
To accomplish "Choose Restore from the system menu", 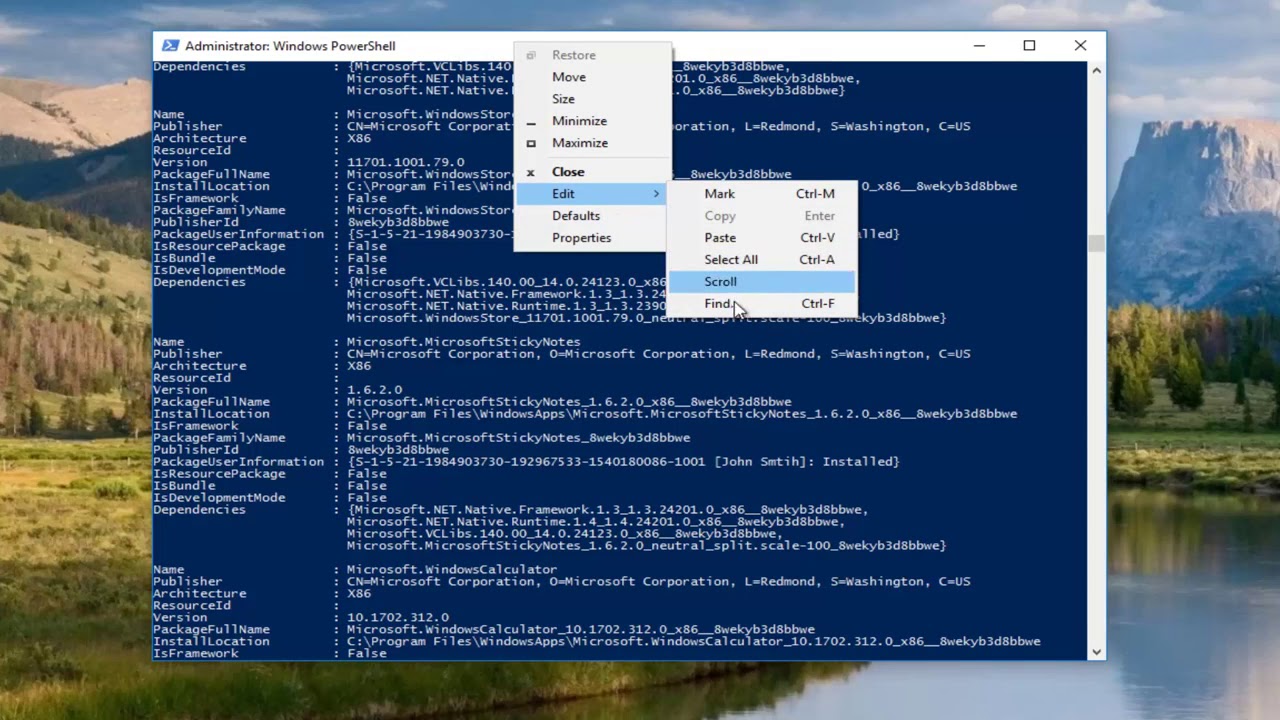I will (593, 55).
